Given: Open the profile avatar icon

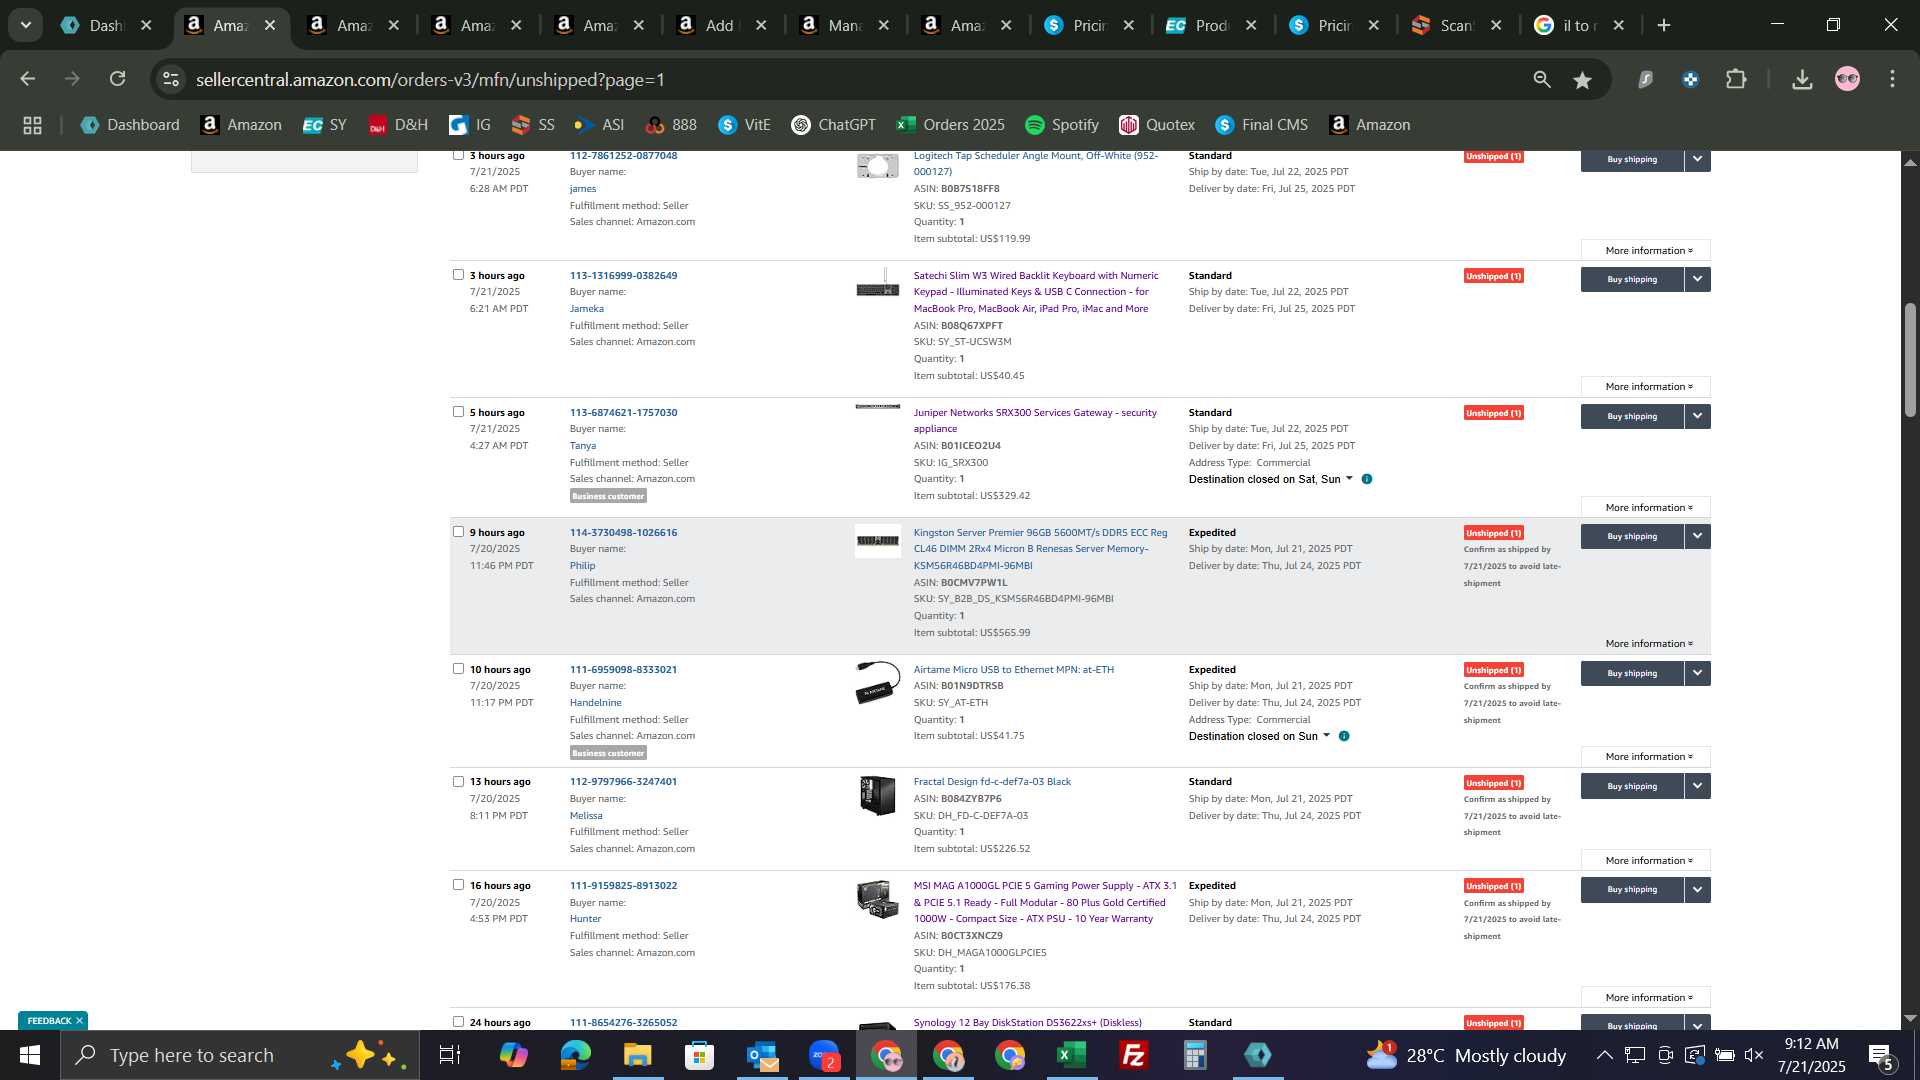Looking at the screenshot, I should pos(1847,80).
